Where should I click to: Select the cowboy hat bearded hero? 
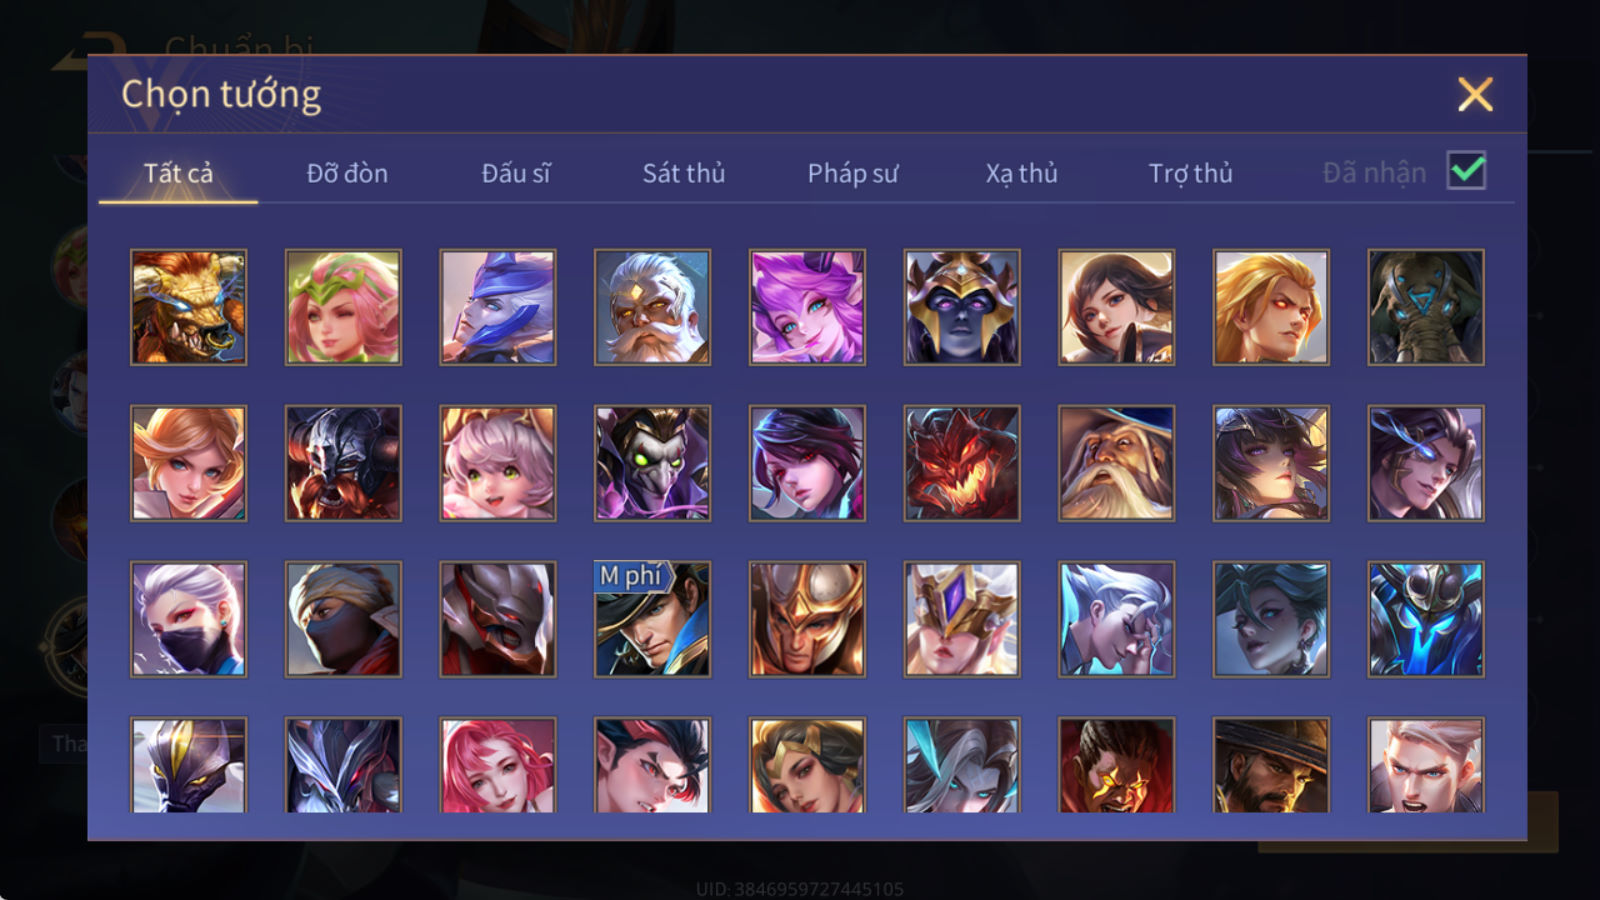[1271, 765]
